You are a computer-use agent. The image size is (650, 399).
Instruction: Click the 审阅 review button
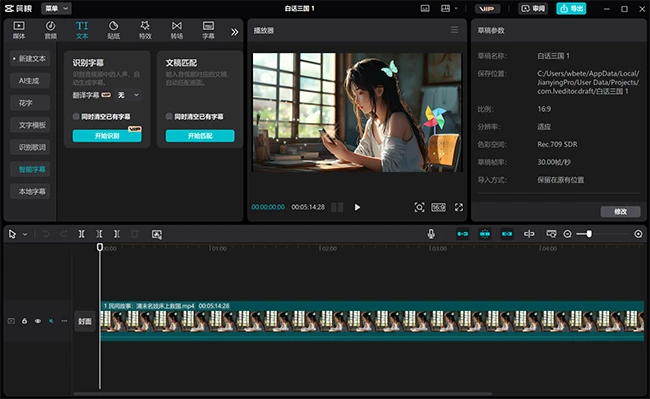click(533, 9)
